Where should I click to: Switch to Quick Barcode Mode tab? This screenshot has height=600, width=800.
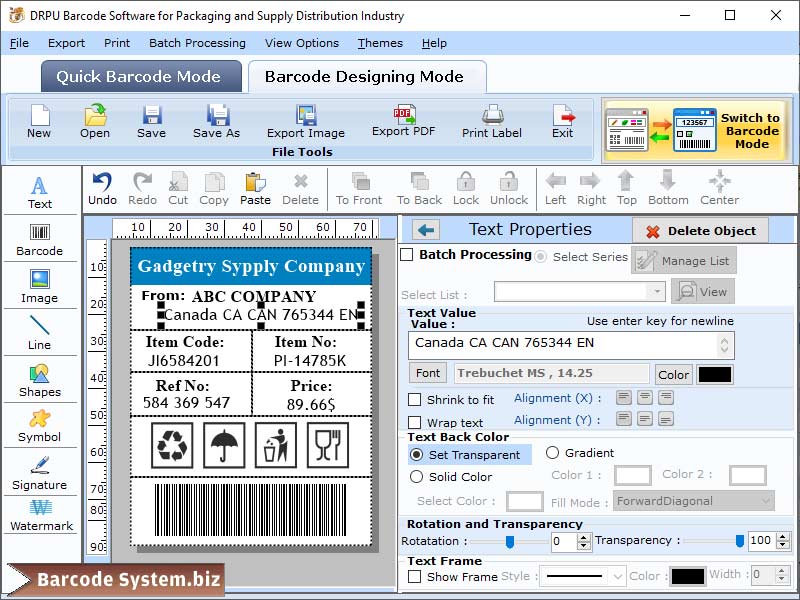tap(140, 76)
